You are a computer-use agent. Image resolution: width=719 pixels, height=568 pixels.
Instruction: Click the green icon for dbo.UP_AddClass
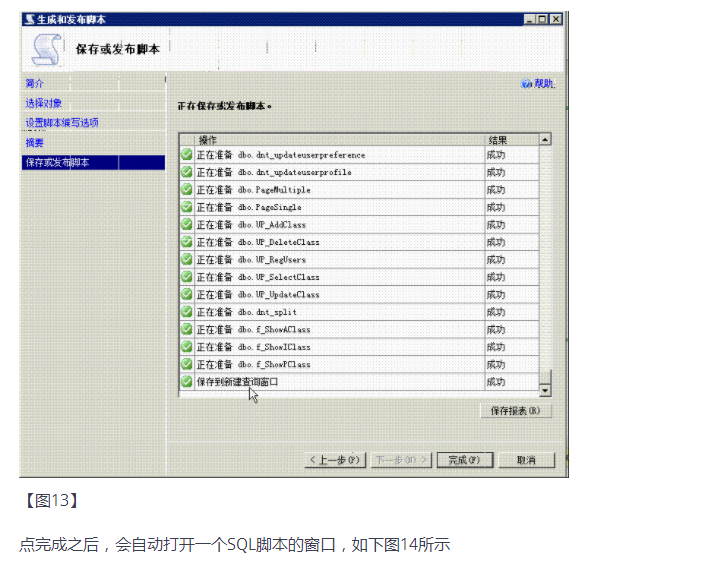(187, 224)
